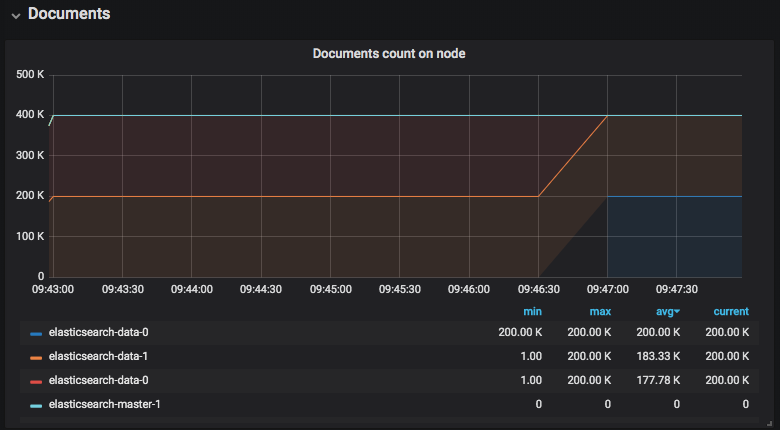Click the 400 K y-axis label
This screenshot has width=780, height=430.
30,115
